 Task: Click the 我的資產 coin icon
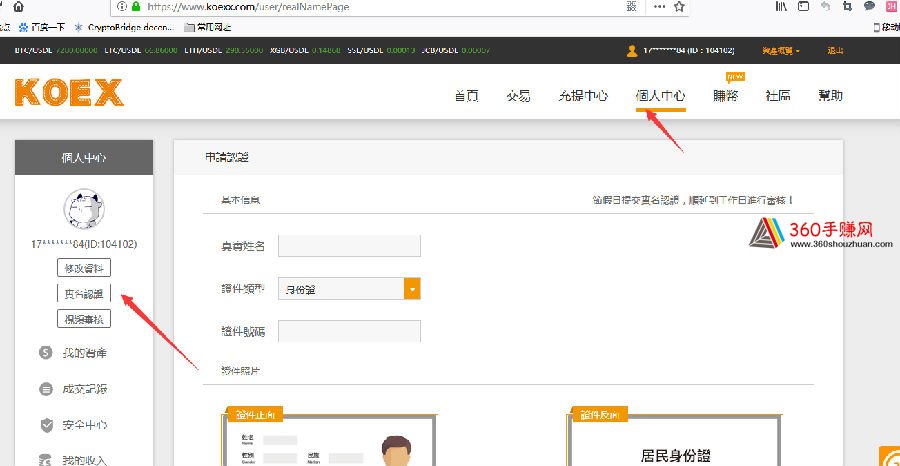click(45, 352)
